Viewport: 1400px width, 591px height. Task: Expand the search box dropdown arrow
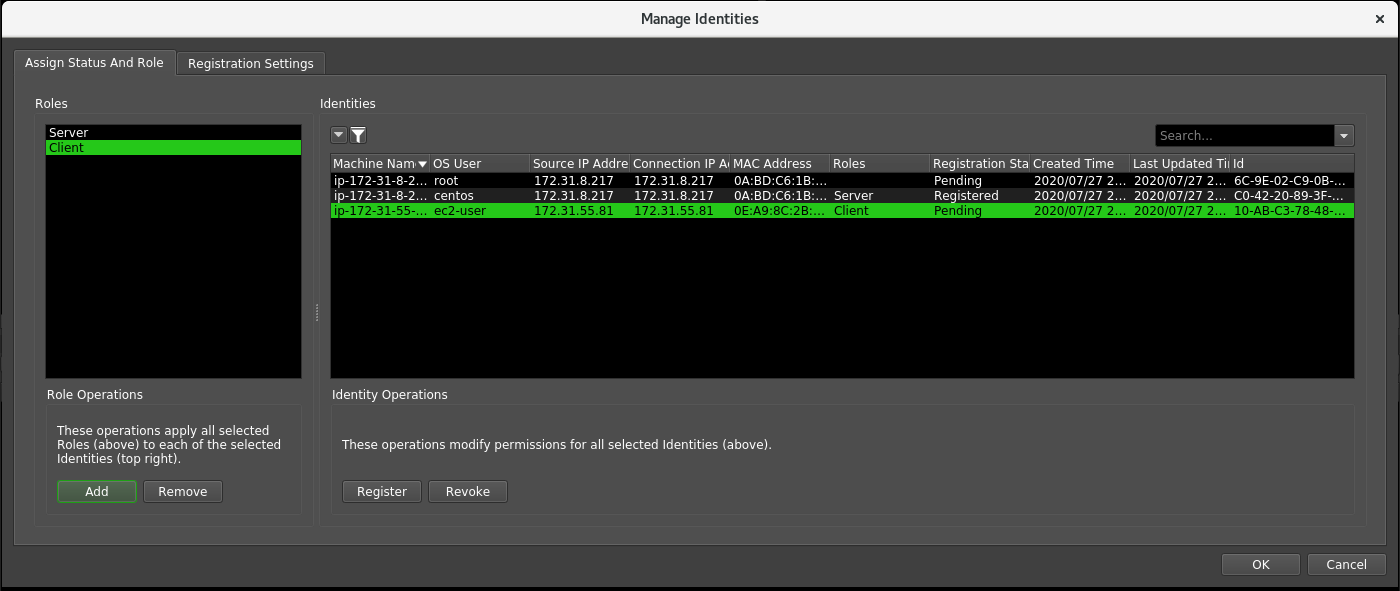pos(1344,135)
